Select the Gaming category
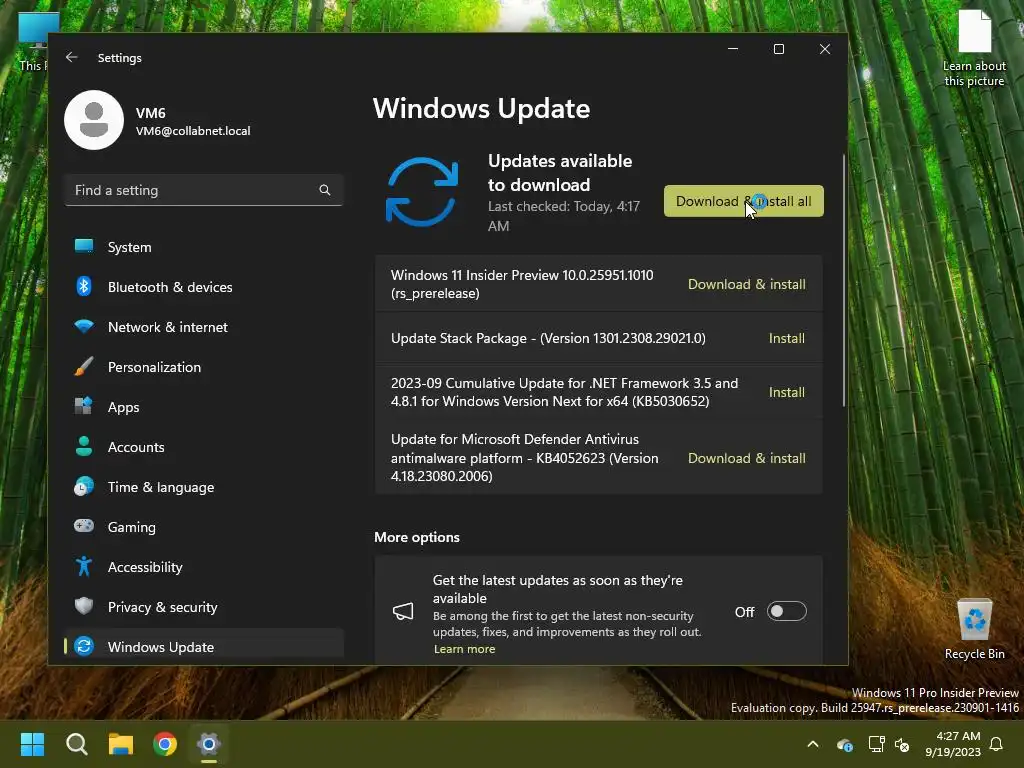Screen dimensions: 1024x768 coord(204,527)
